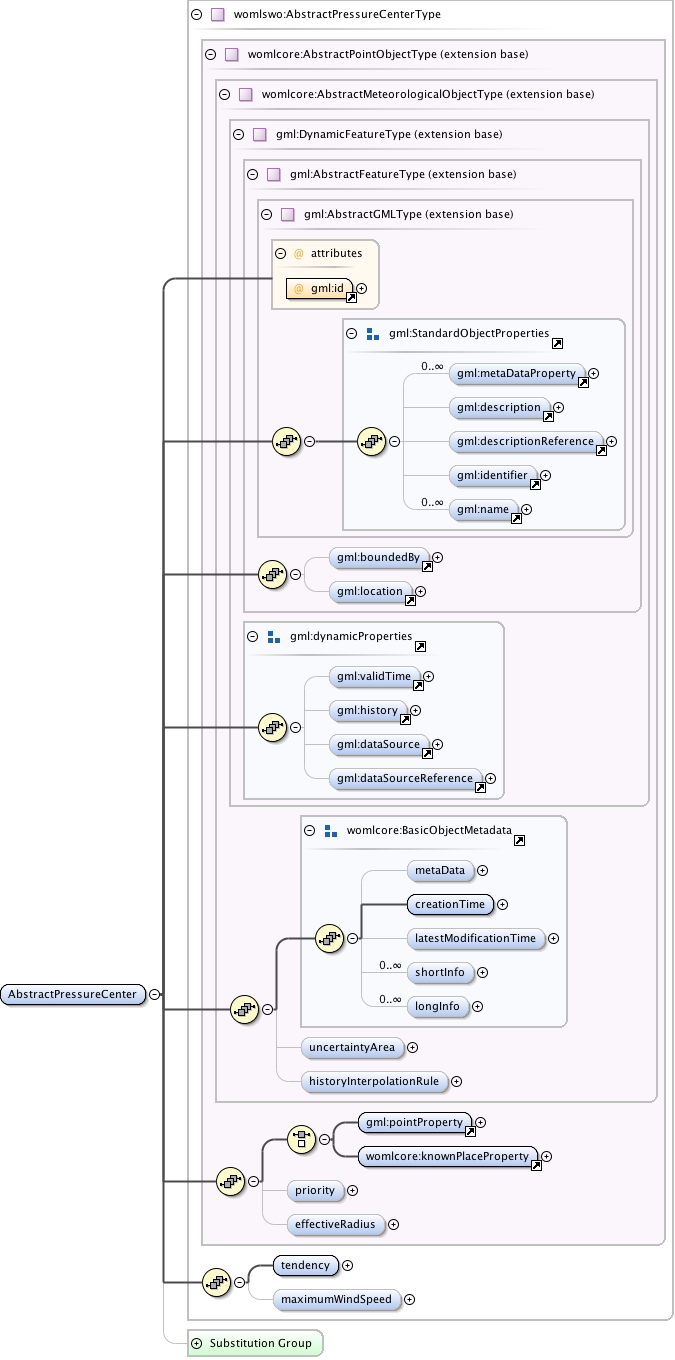The height and width of the screenshot is (1360, 675).
Task: Click sequence icon beside gml:validTime group
Action: 273,727
